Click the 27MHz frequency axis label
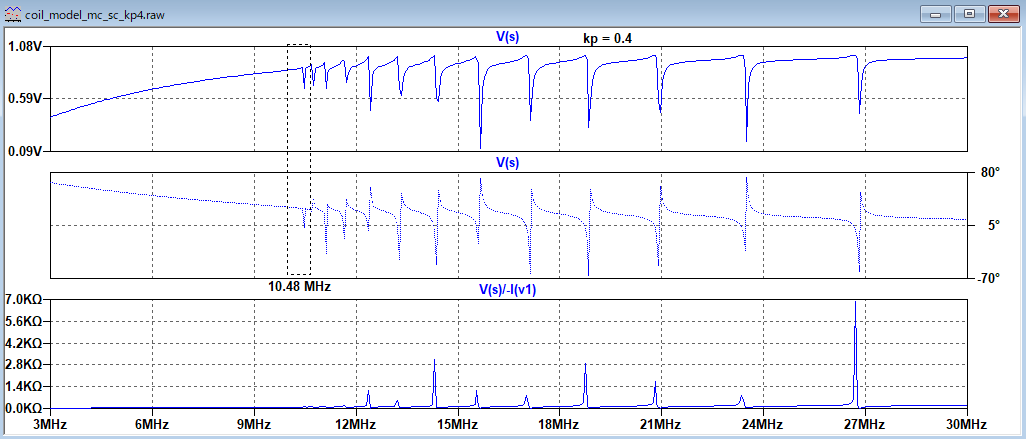 (865, 424)
